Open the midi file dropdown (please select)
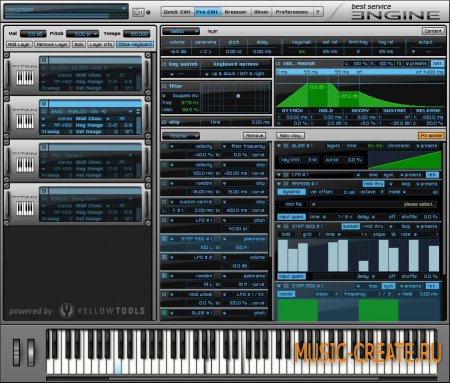The height and width of the screenshot is (383, 450). (374, 204)
